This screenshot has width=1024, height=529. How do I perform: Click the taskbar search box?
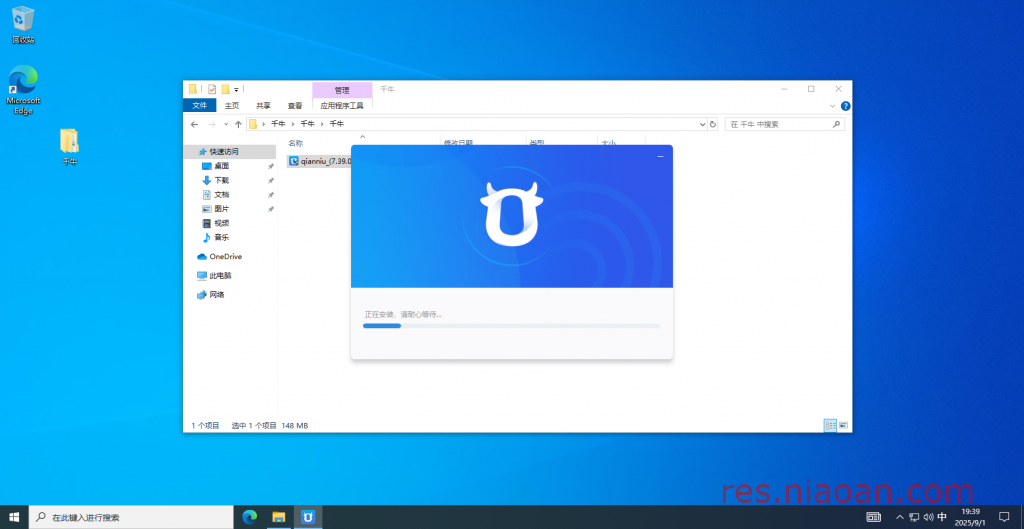[x=131, y=517]
